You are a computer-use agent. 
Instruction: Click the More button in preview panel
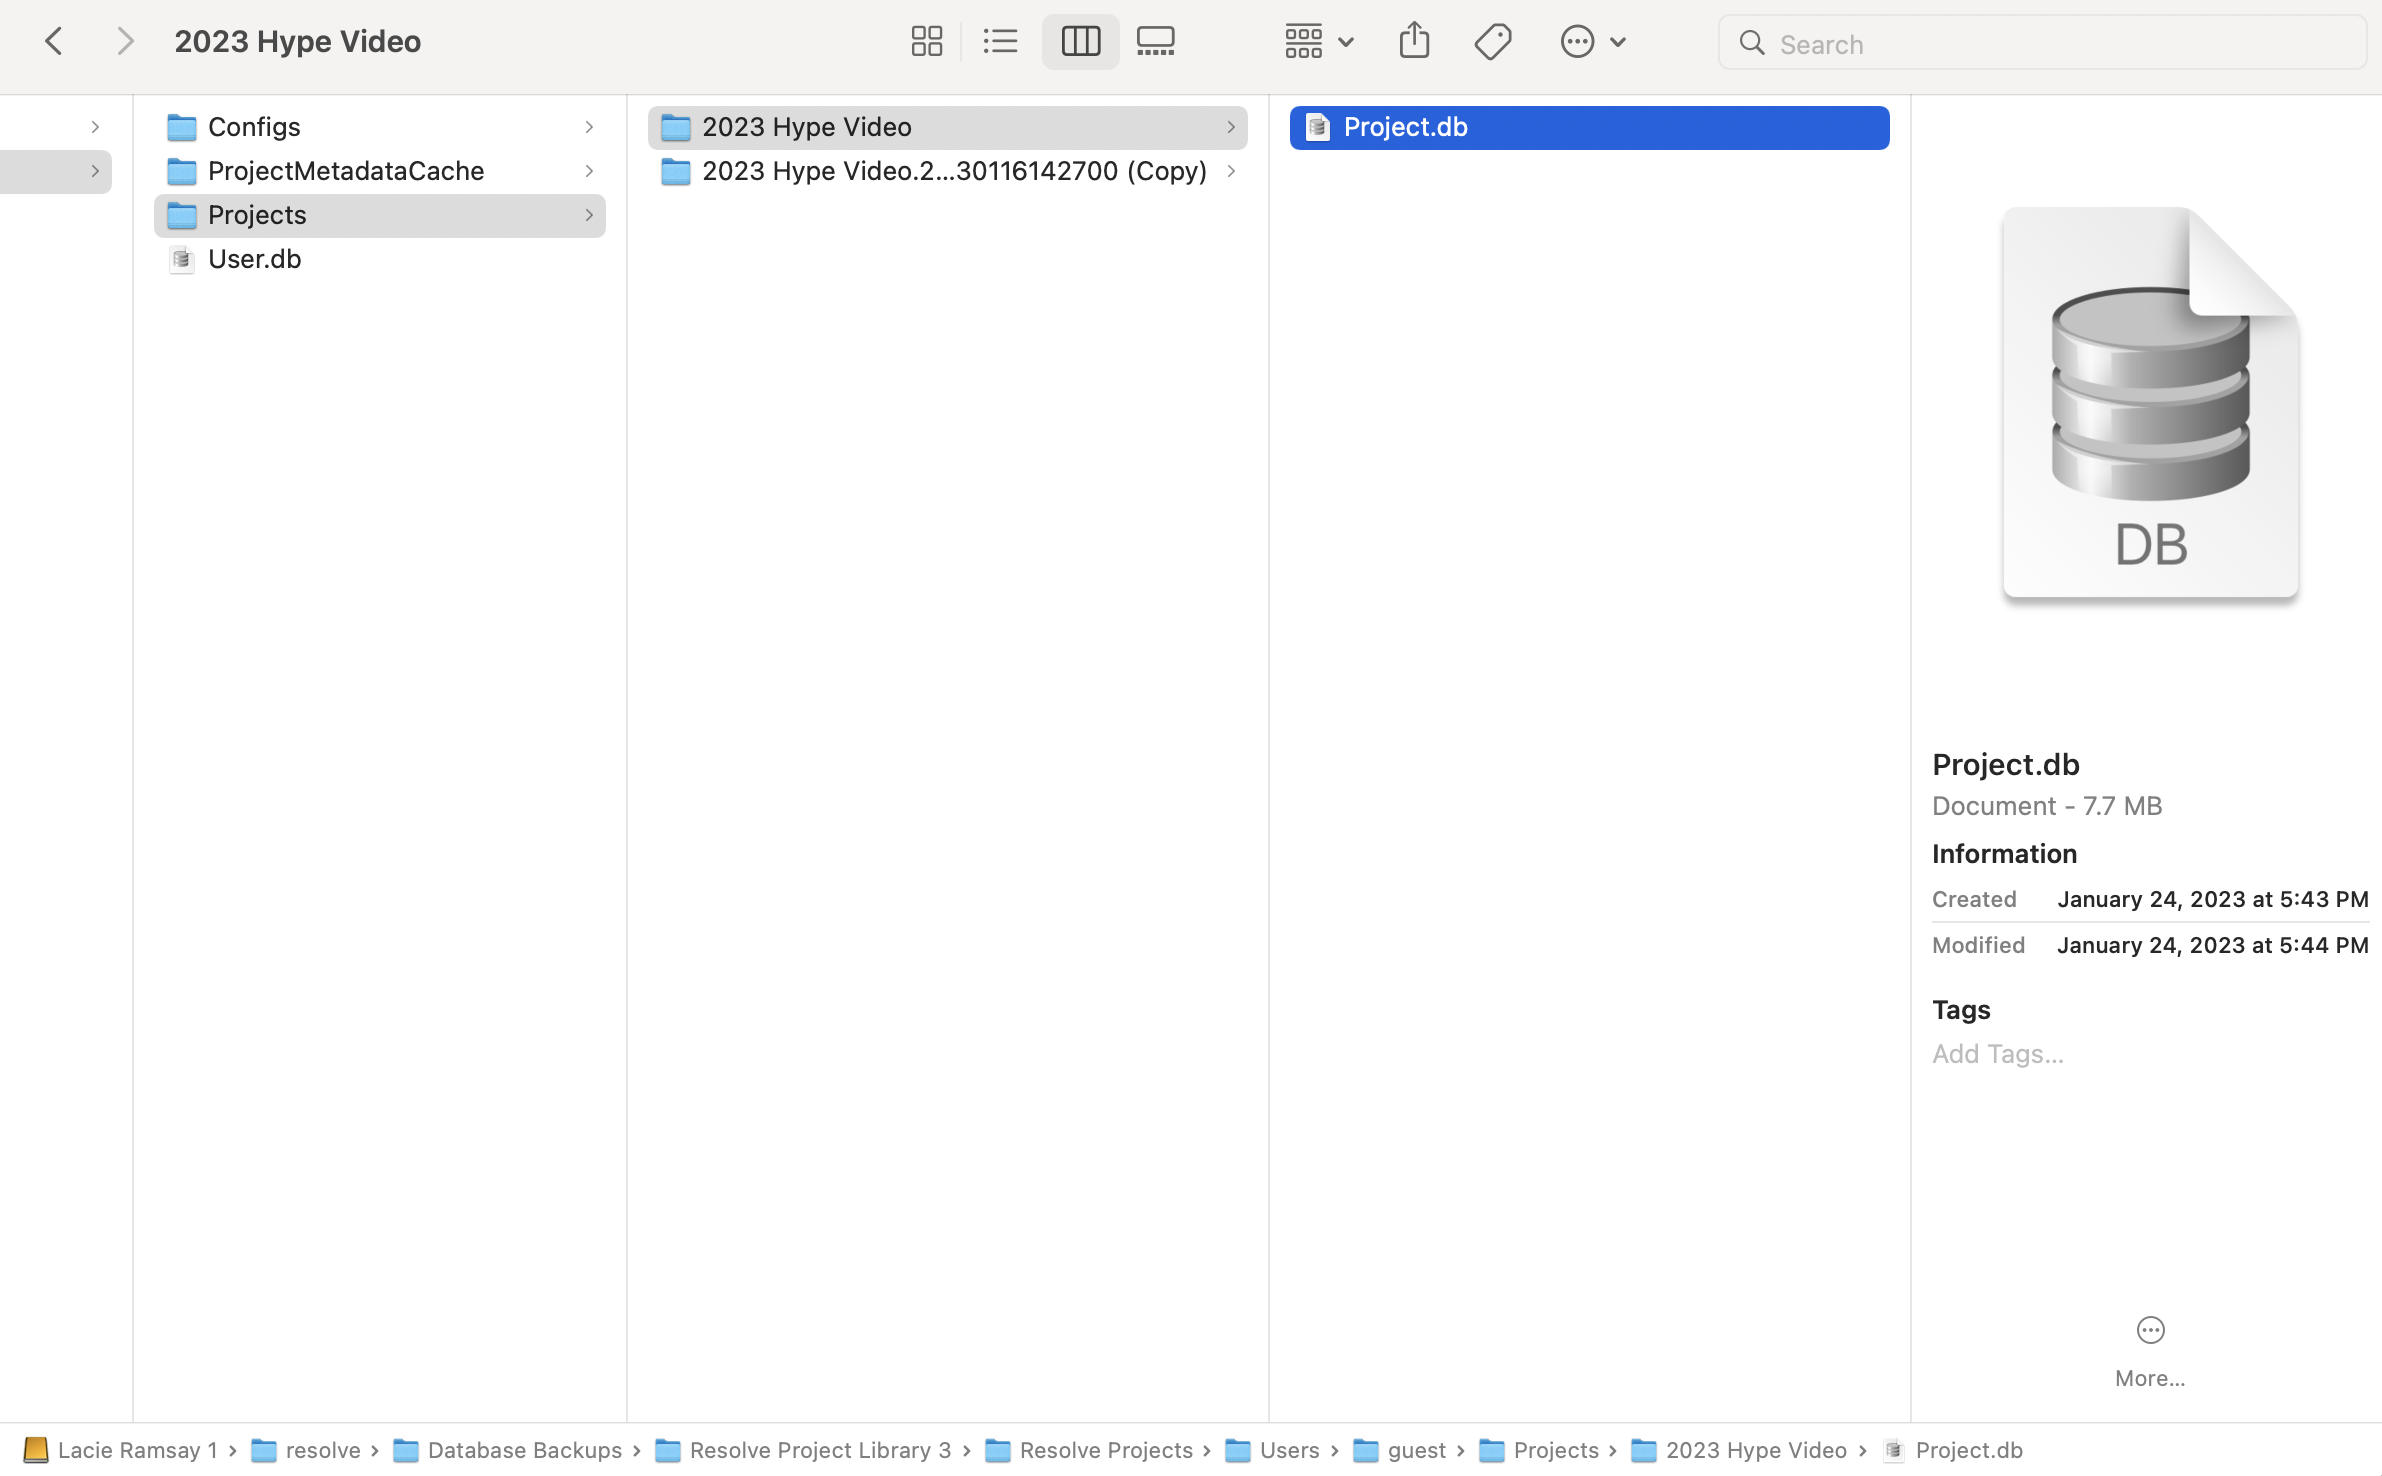tap(2149, 1330)
